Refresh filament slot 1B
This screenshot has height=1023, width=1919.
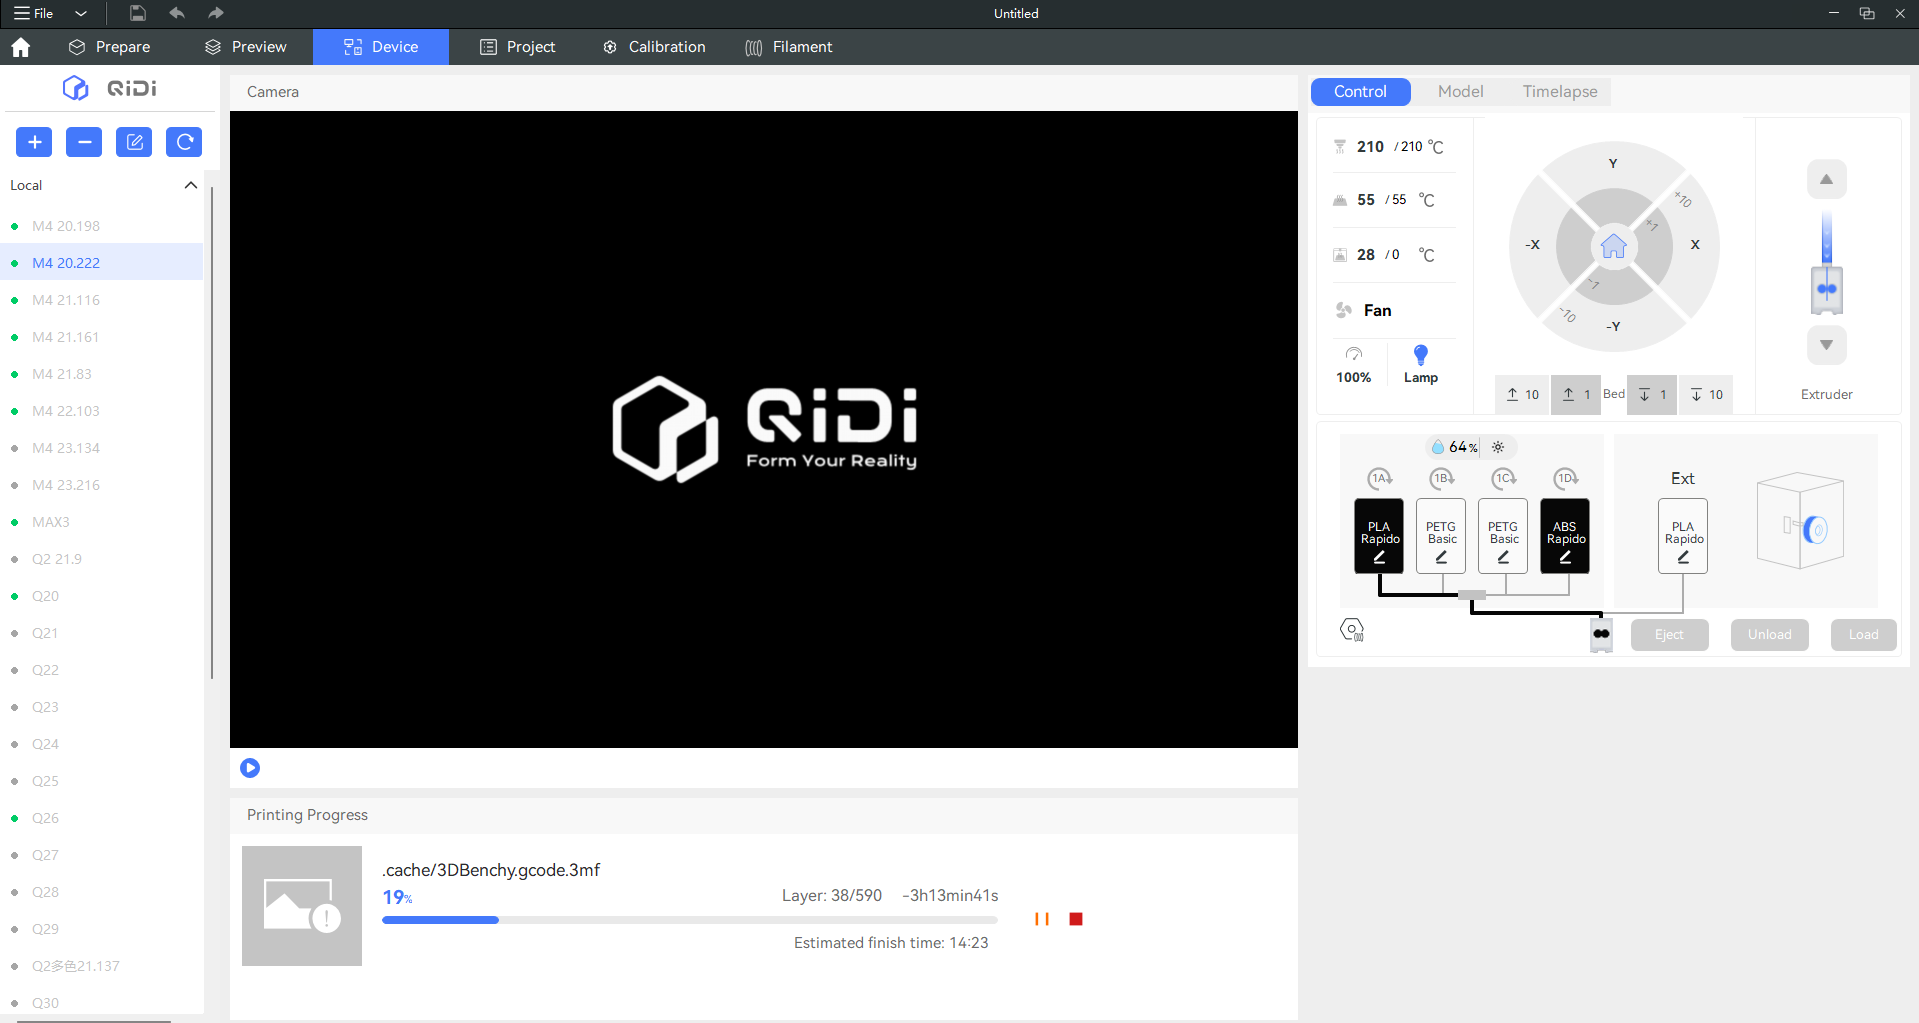1442,479
